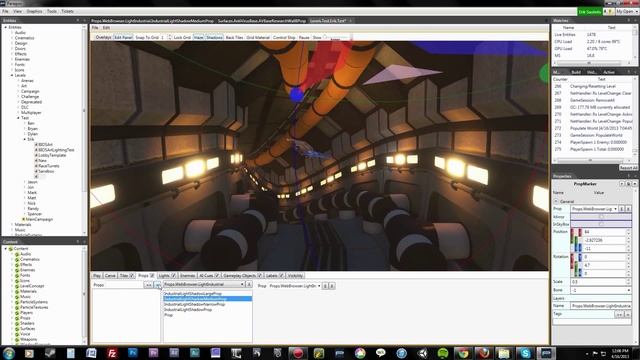Image resolution: width=640 pixels, height=360 pixels.
Task: Open the Tickets menu
Action: coord(67,11)
